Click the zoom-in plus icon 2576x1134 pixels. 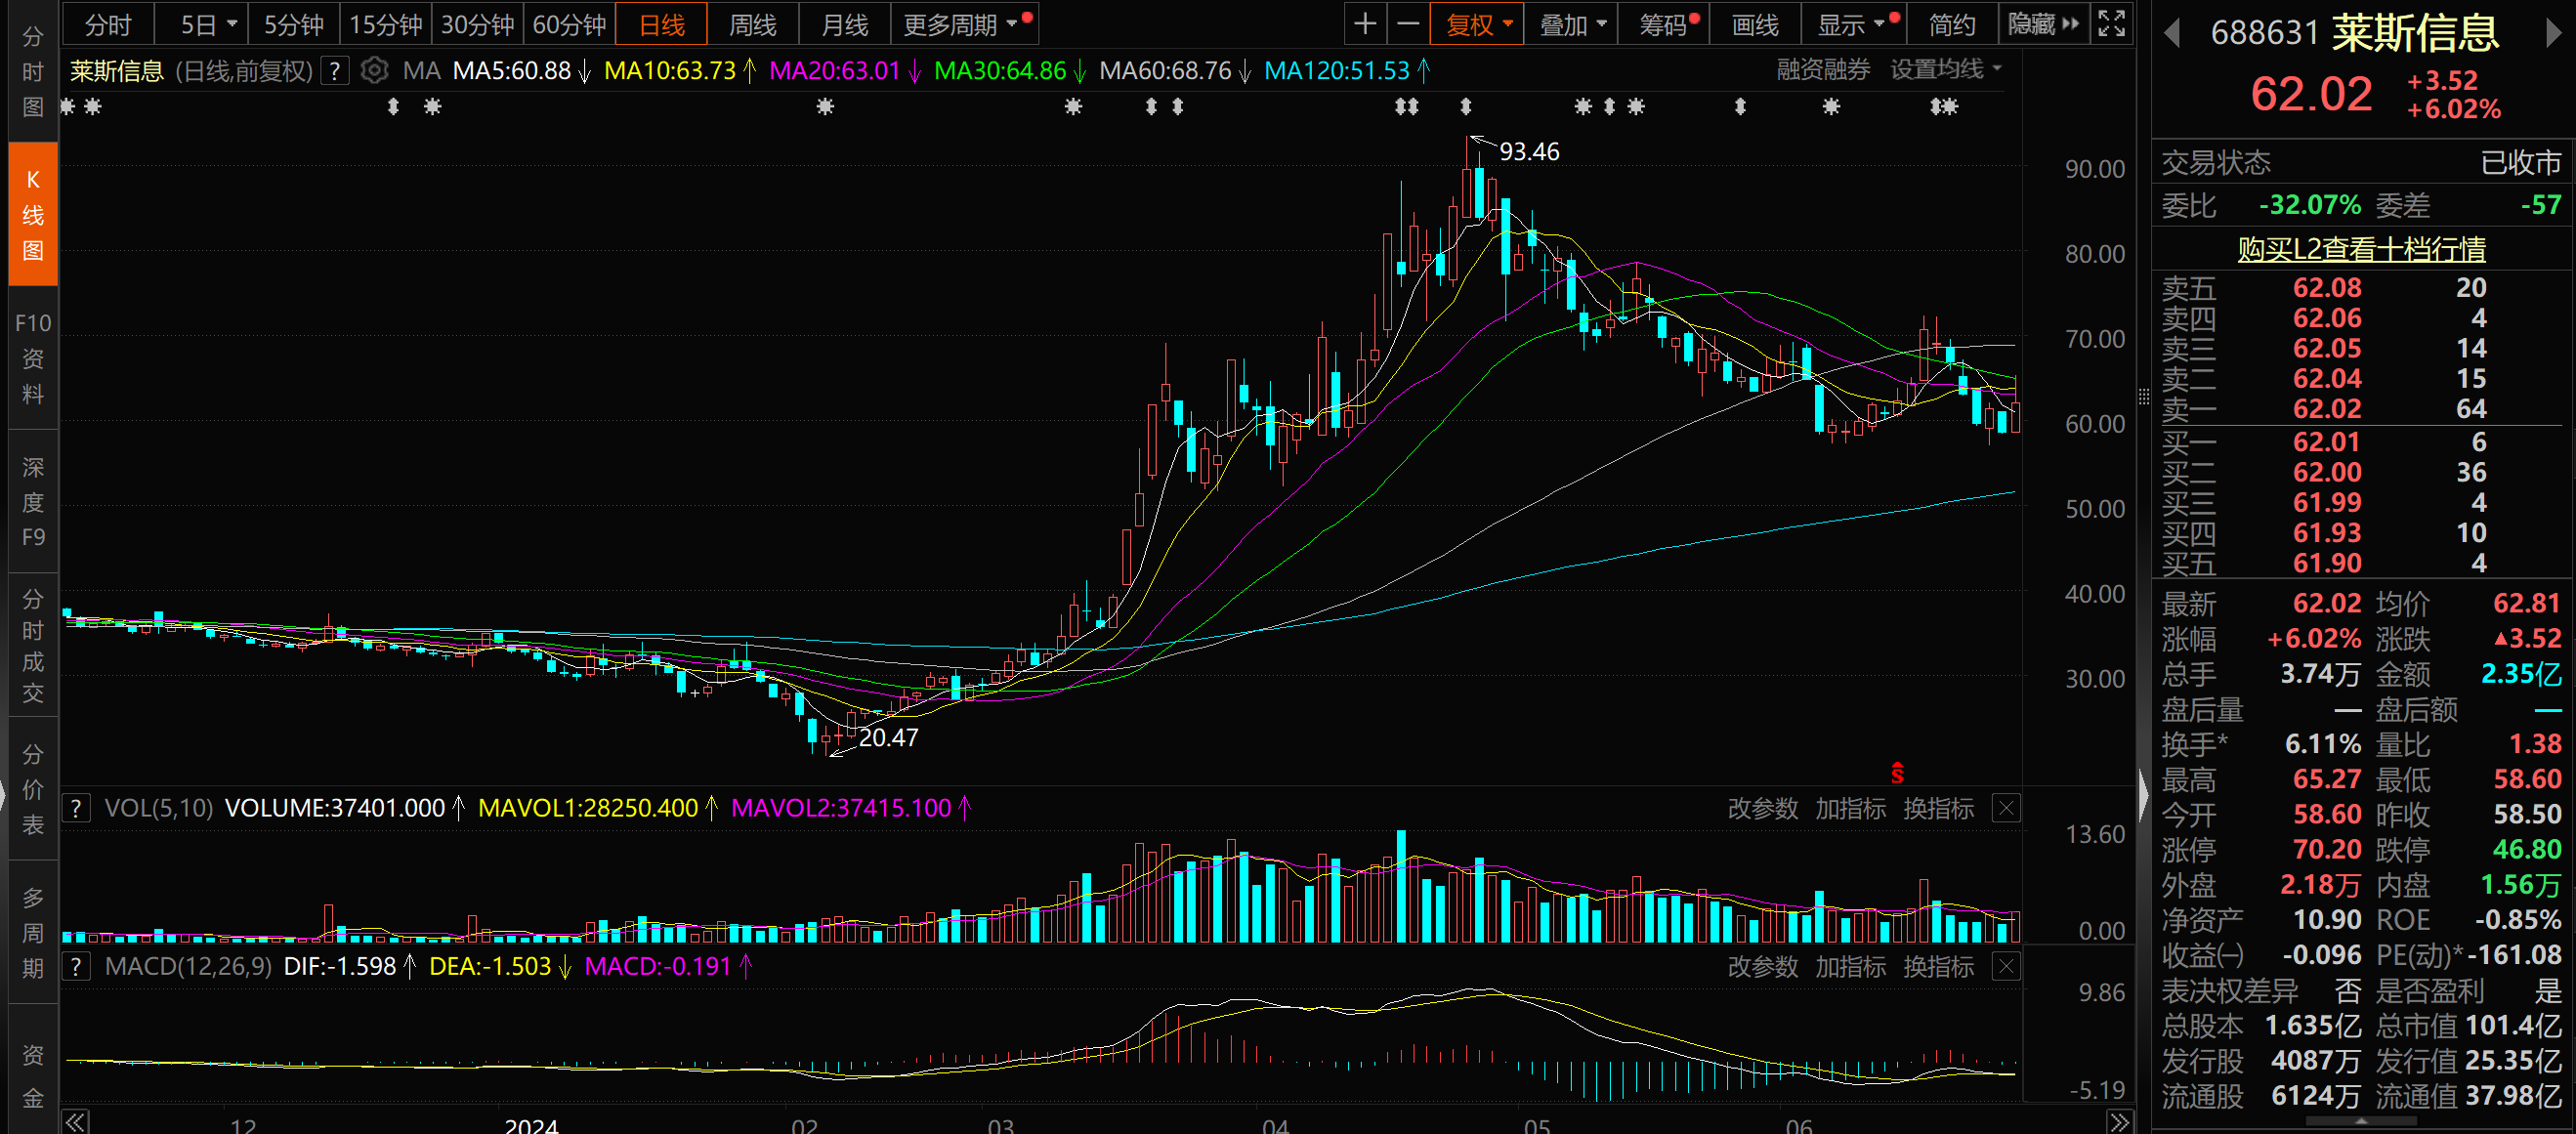coord(1364,24)
